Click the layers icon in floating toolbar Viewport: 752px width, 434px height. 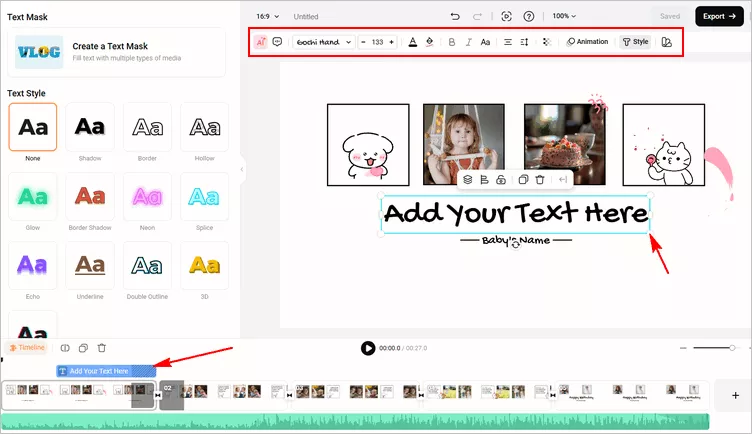(x=468, y=180)
